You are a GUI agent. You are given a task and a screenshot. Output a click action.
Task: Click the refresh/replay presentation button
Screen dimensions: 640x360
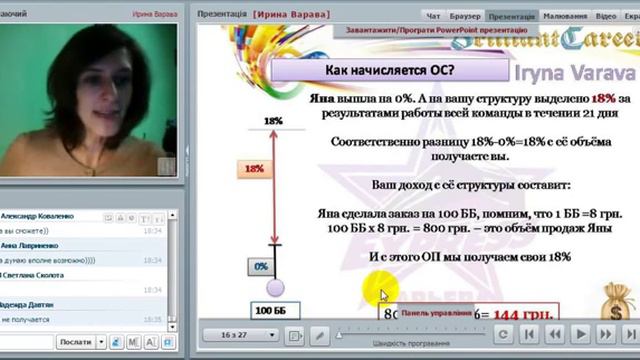coord(503,335)
